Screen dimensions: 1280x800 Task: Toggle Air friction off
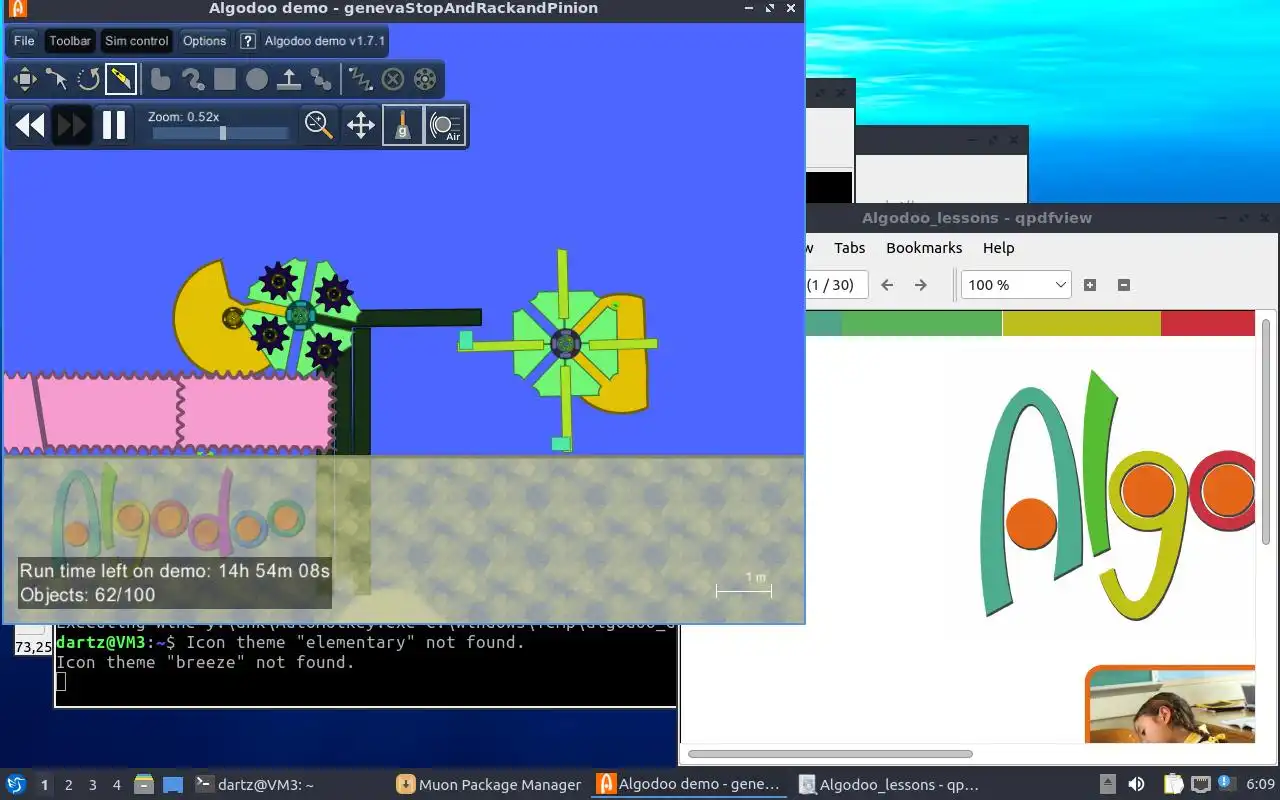point(445,125)
